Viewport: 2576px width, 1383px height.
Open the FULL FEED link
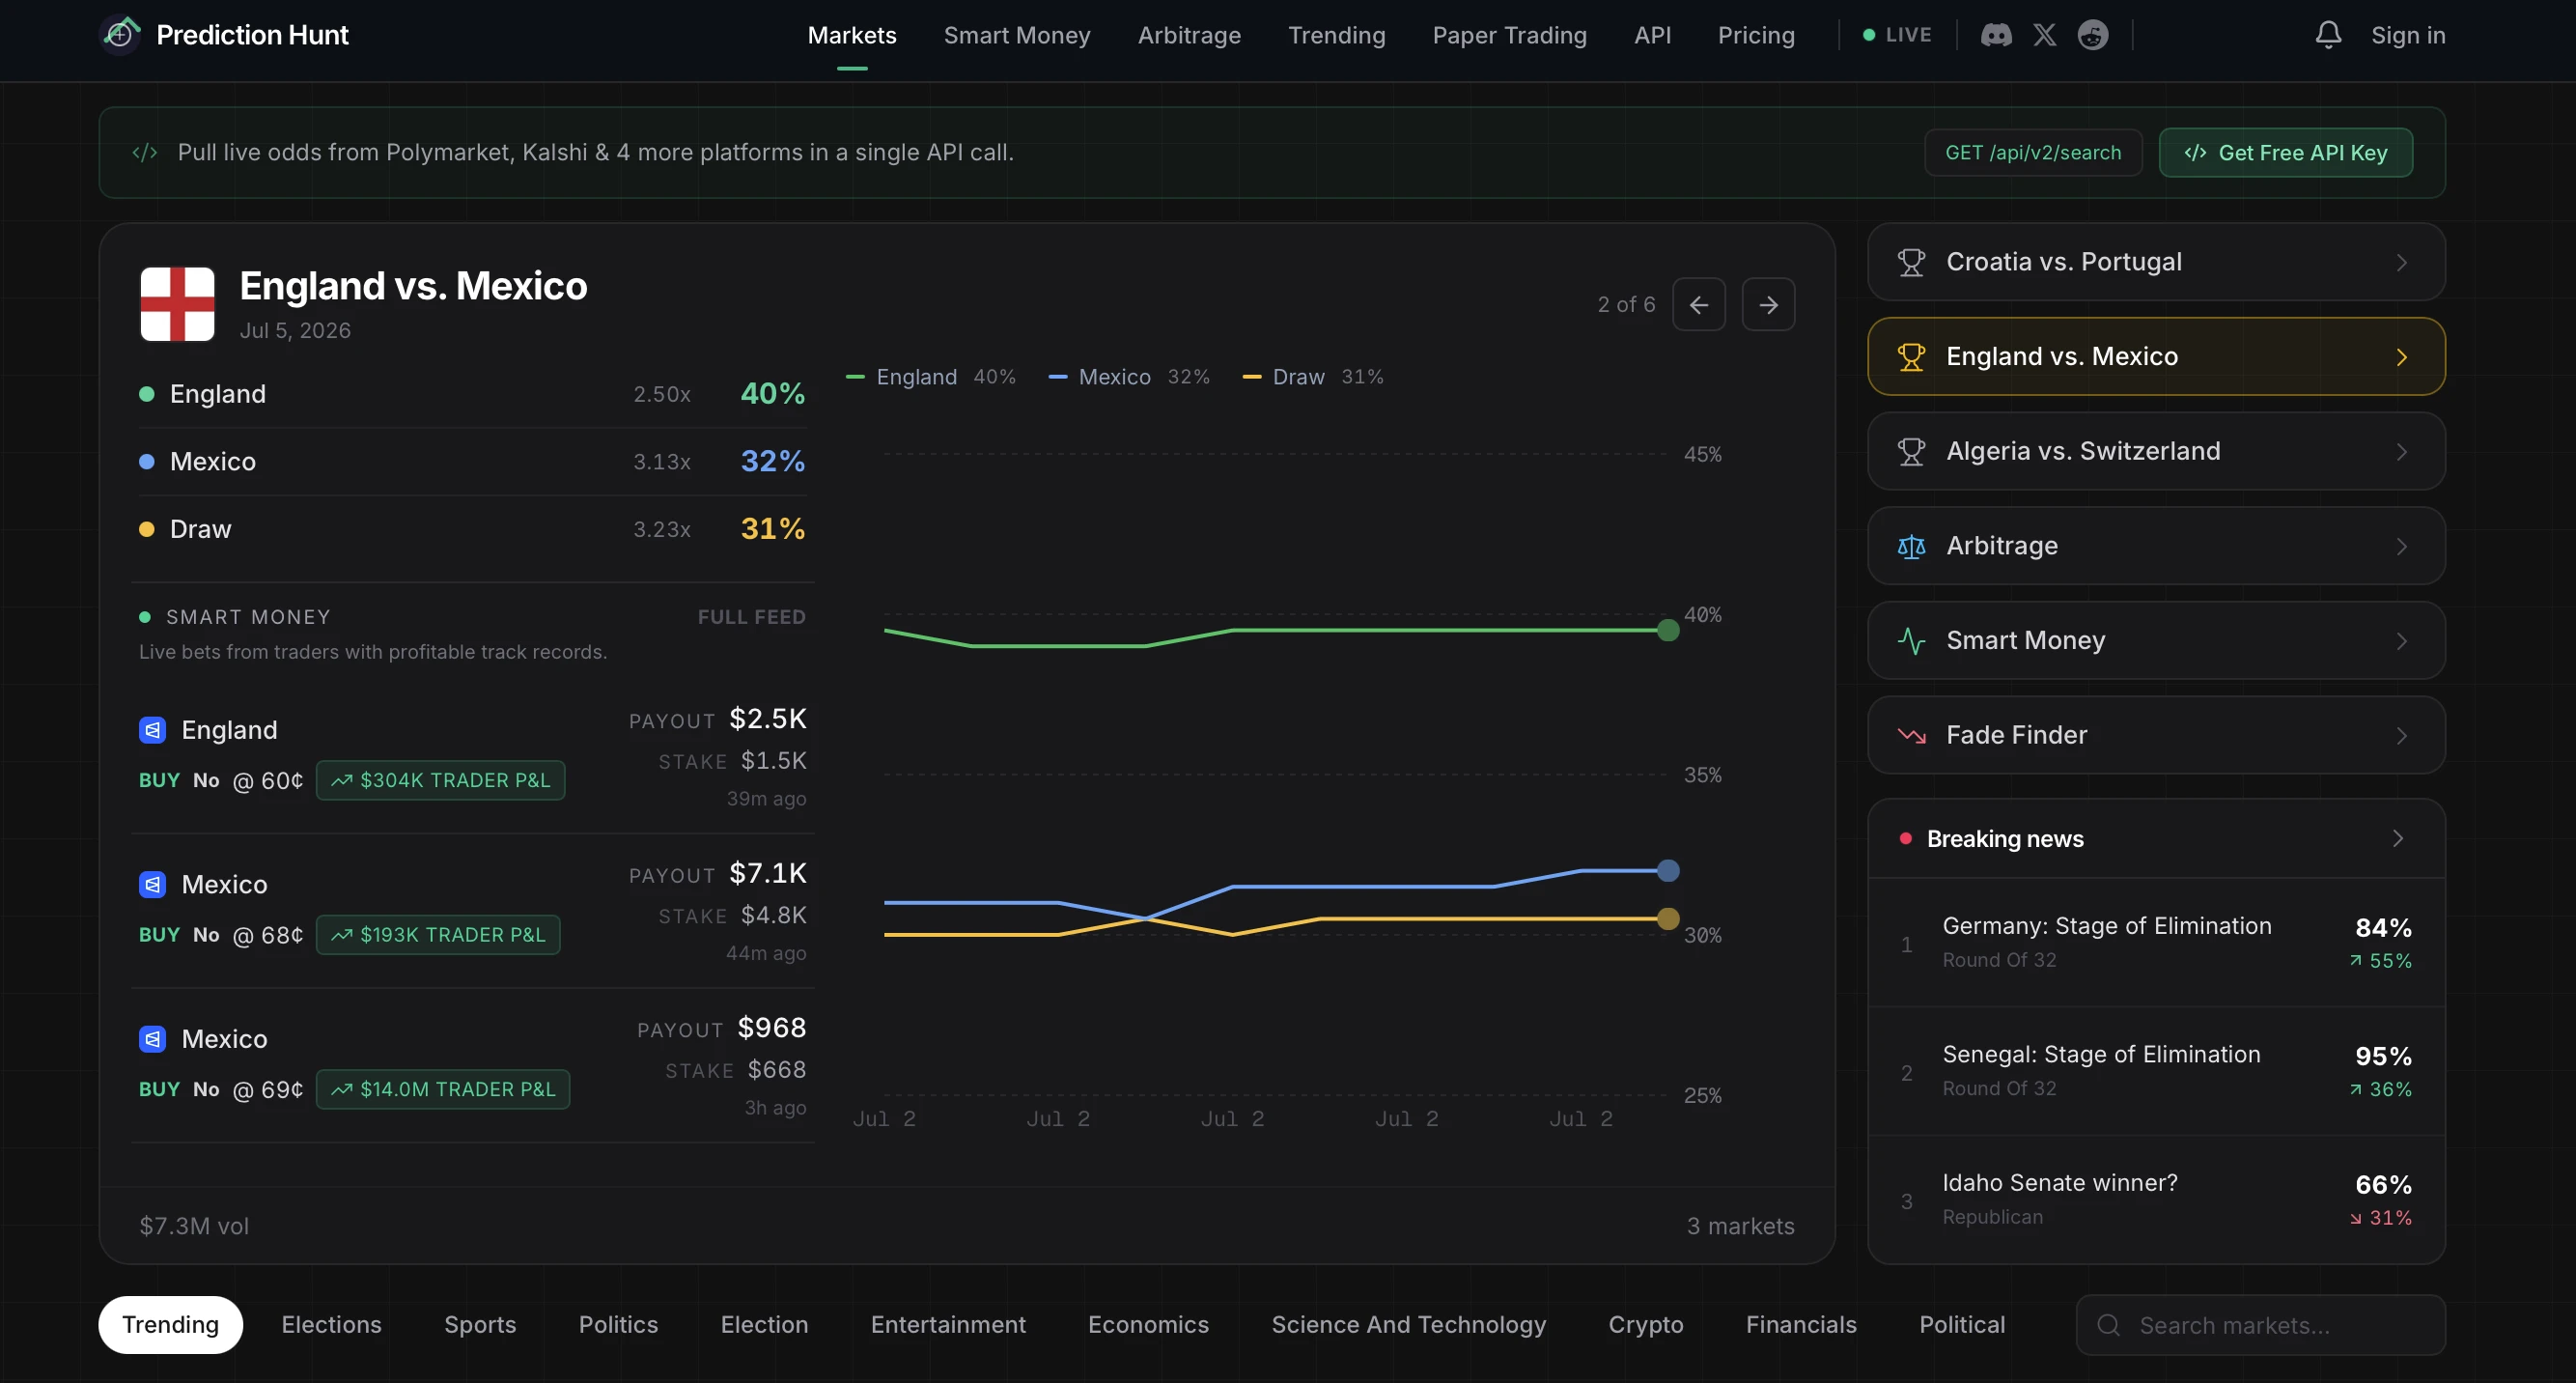[x=752, y=617]
